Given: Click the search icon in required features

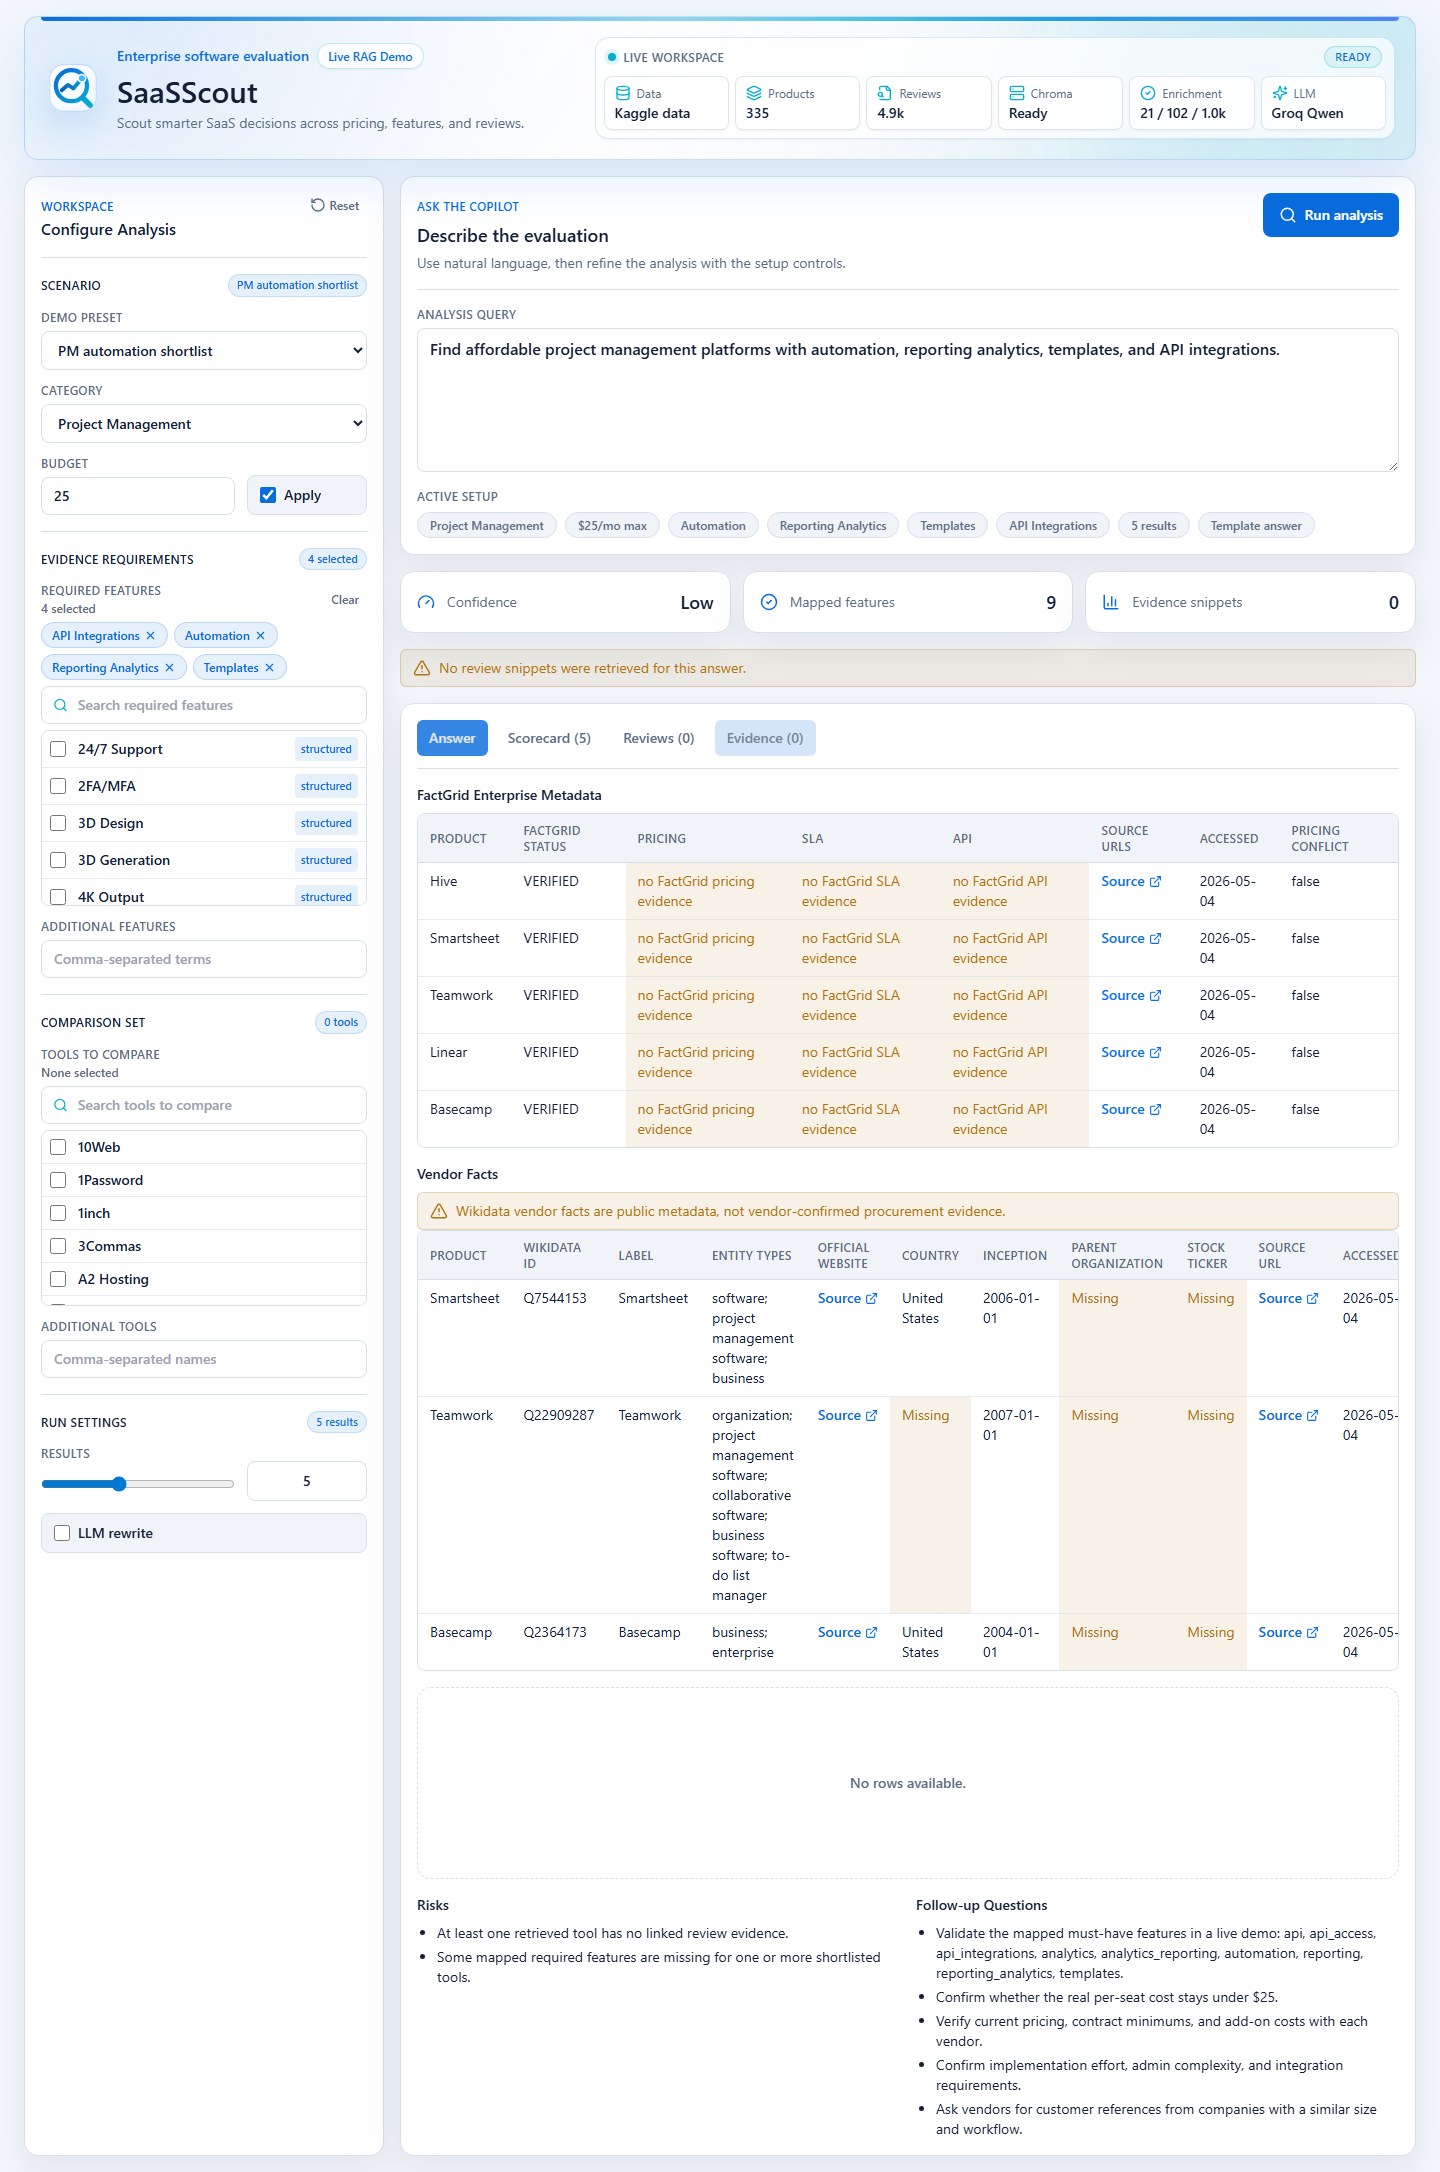Looking at the screenshot, I should click(x=61, y=705).
